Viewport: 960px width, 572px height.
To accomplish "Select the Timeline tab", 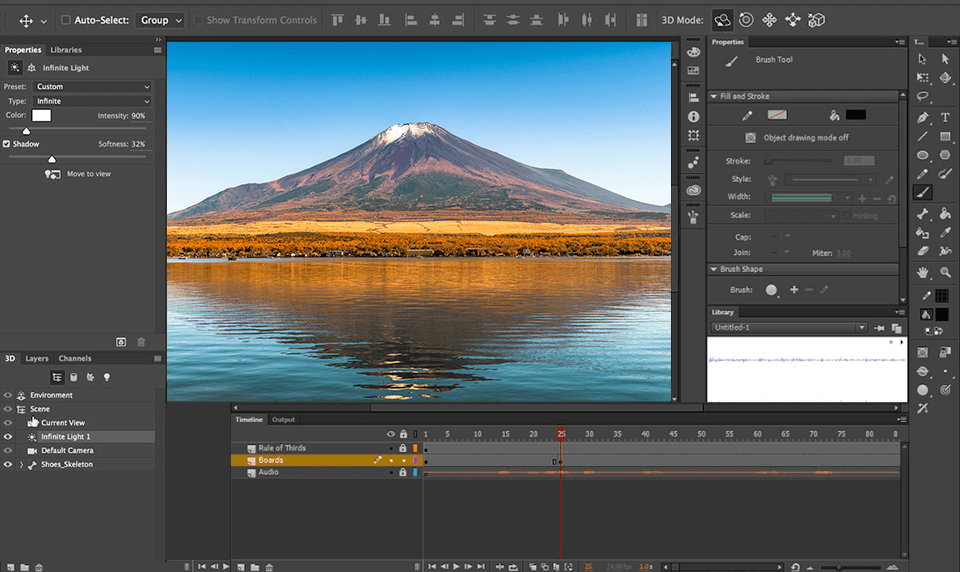I will click(249, 420).
